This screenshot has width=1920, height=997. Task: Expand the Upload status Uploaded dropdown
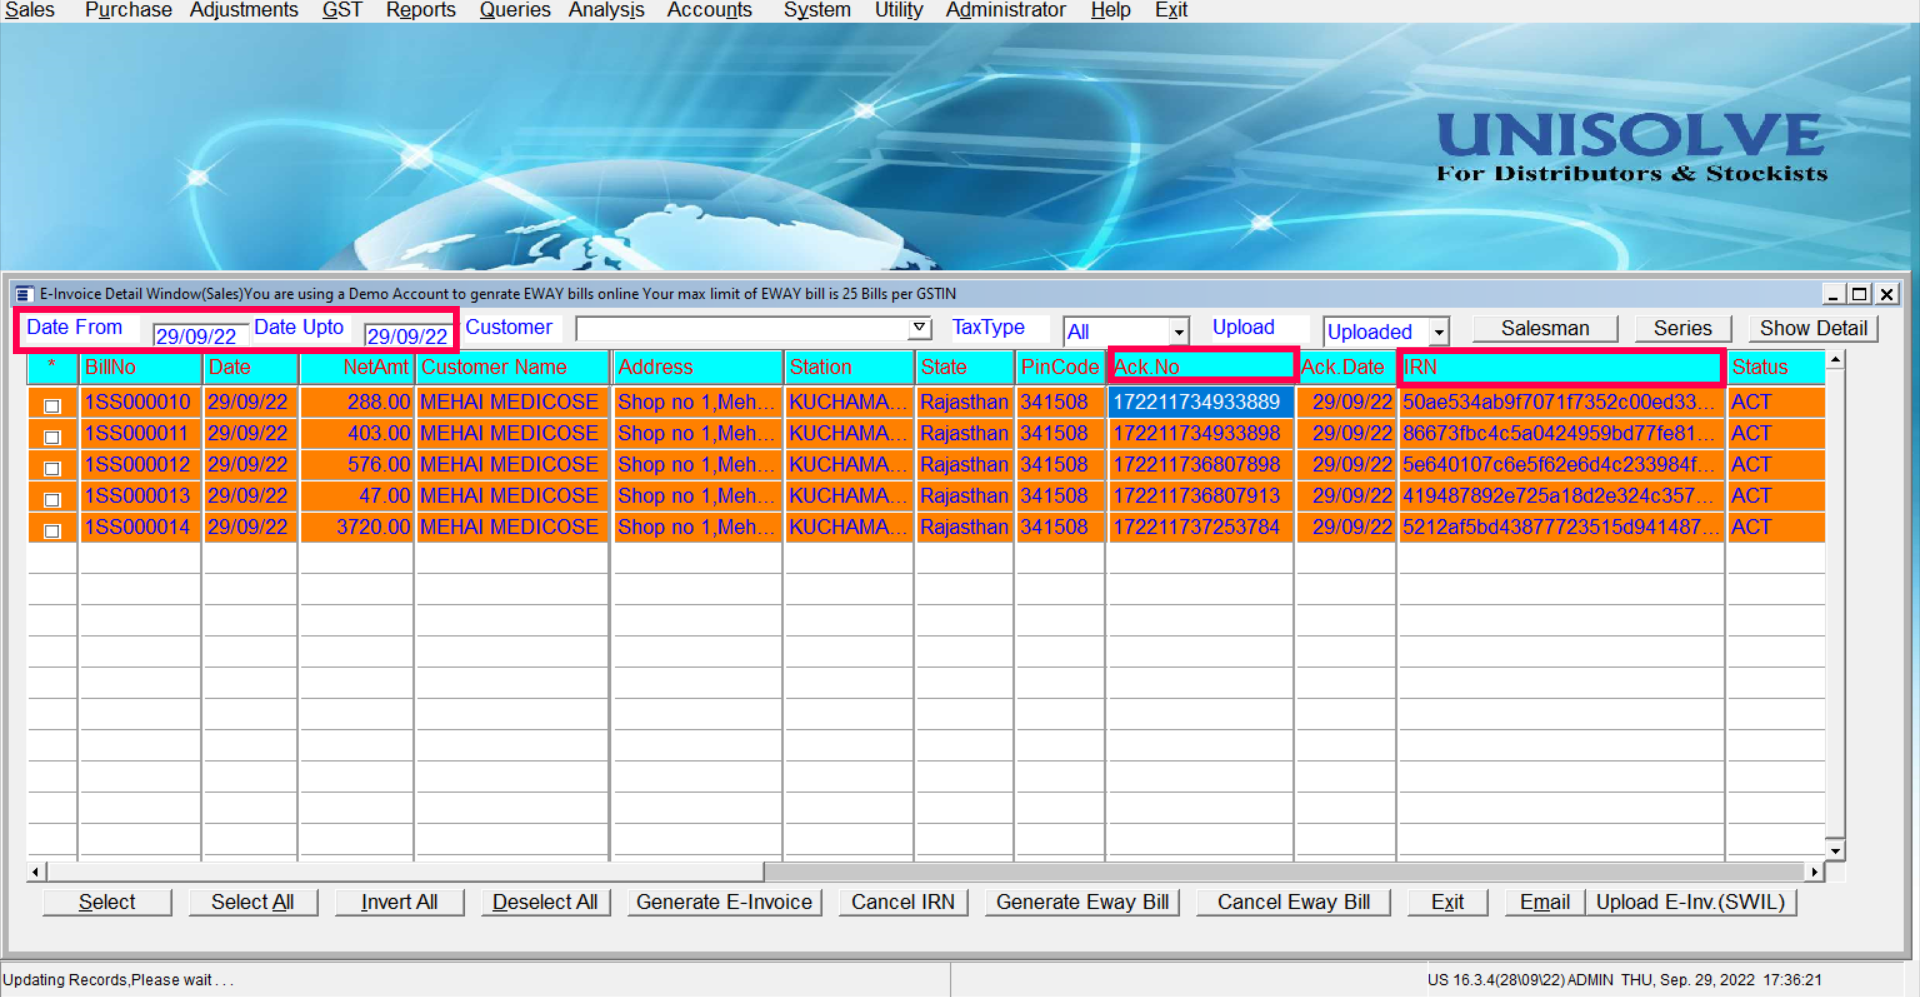click(1439, 331)
